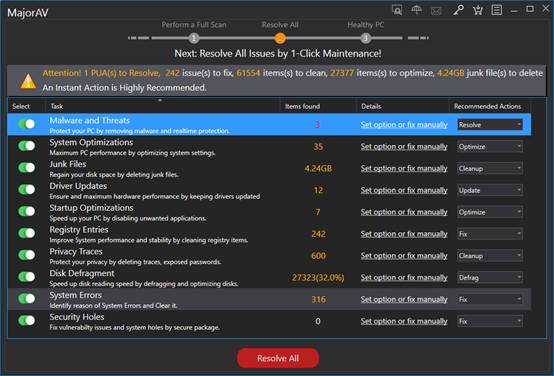
Task: Open Set option link for Privacy Traces
Action: [x=404, y=255]
